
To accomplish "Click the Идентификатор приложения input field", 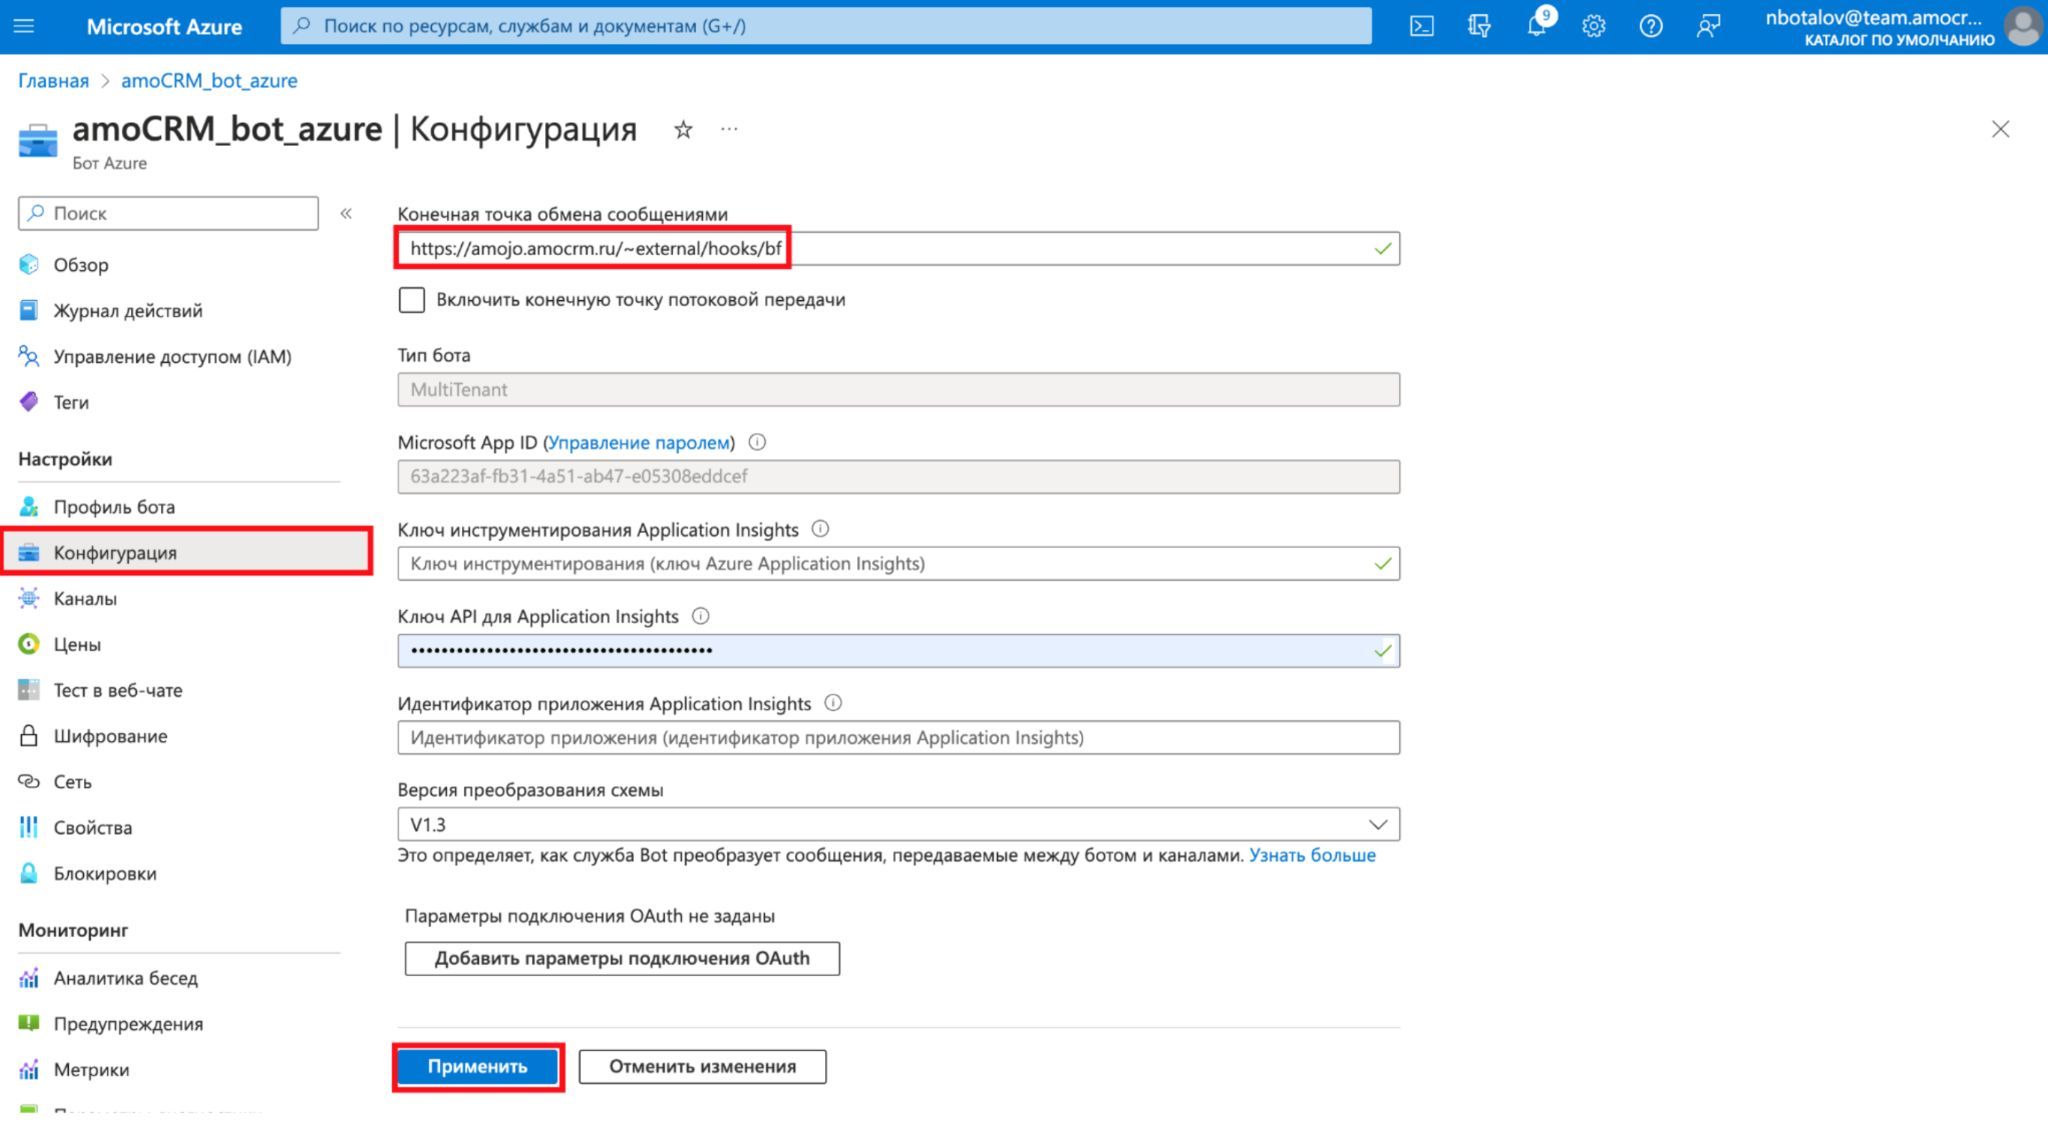I will point(898,738).
